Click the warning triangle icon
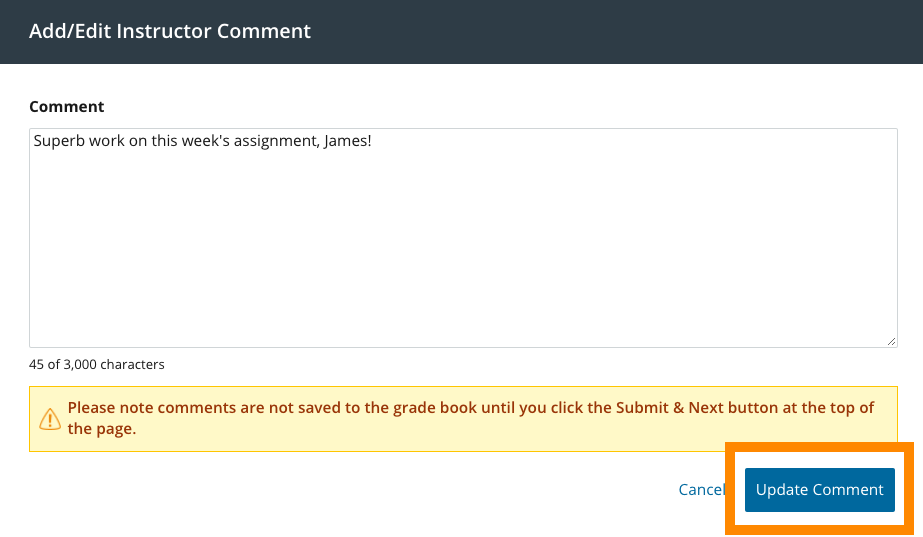923x537 pixels. [48, 418]
